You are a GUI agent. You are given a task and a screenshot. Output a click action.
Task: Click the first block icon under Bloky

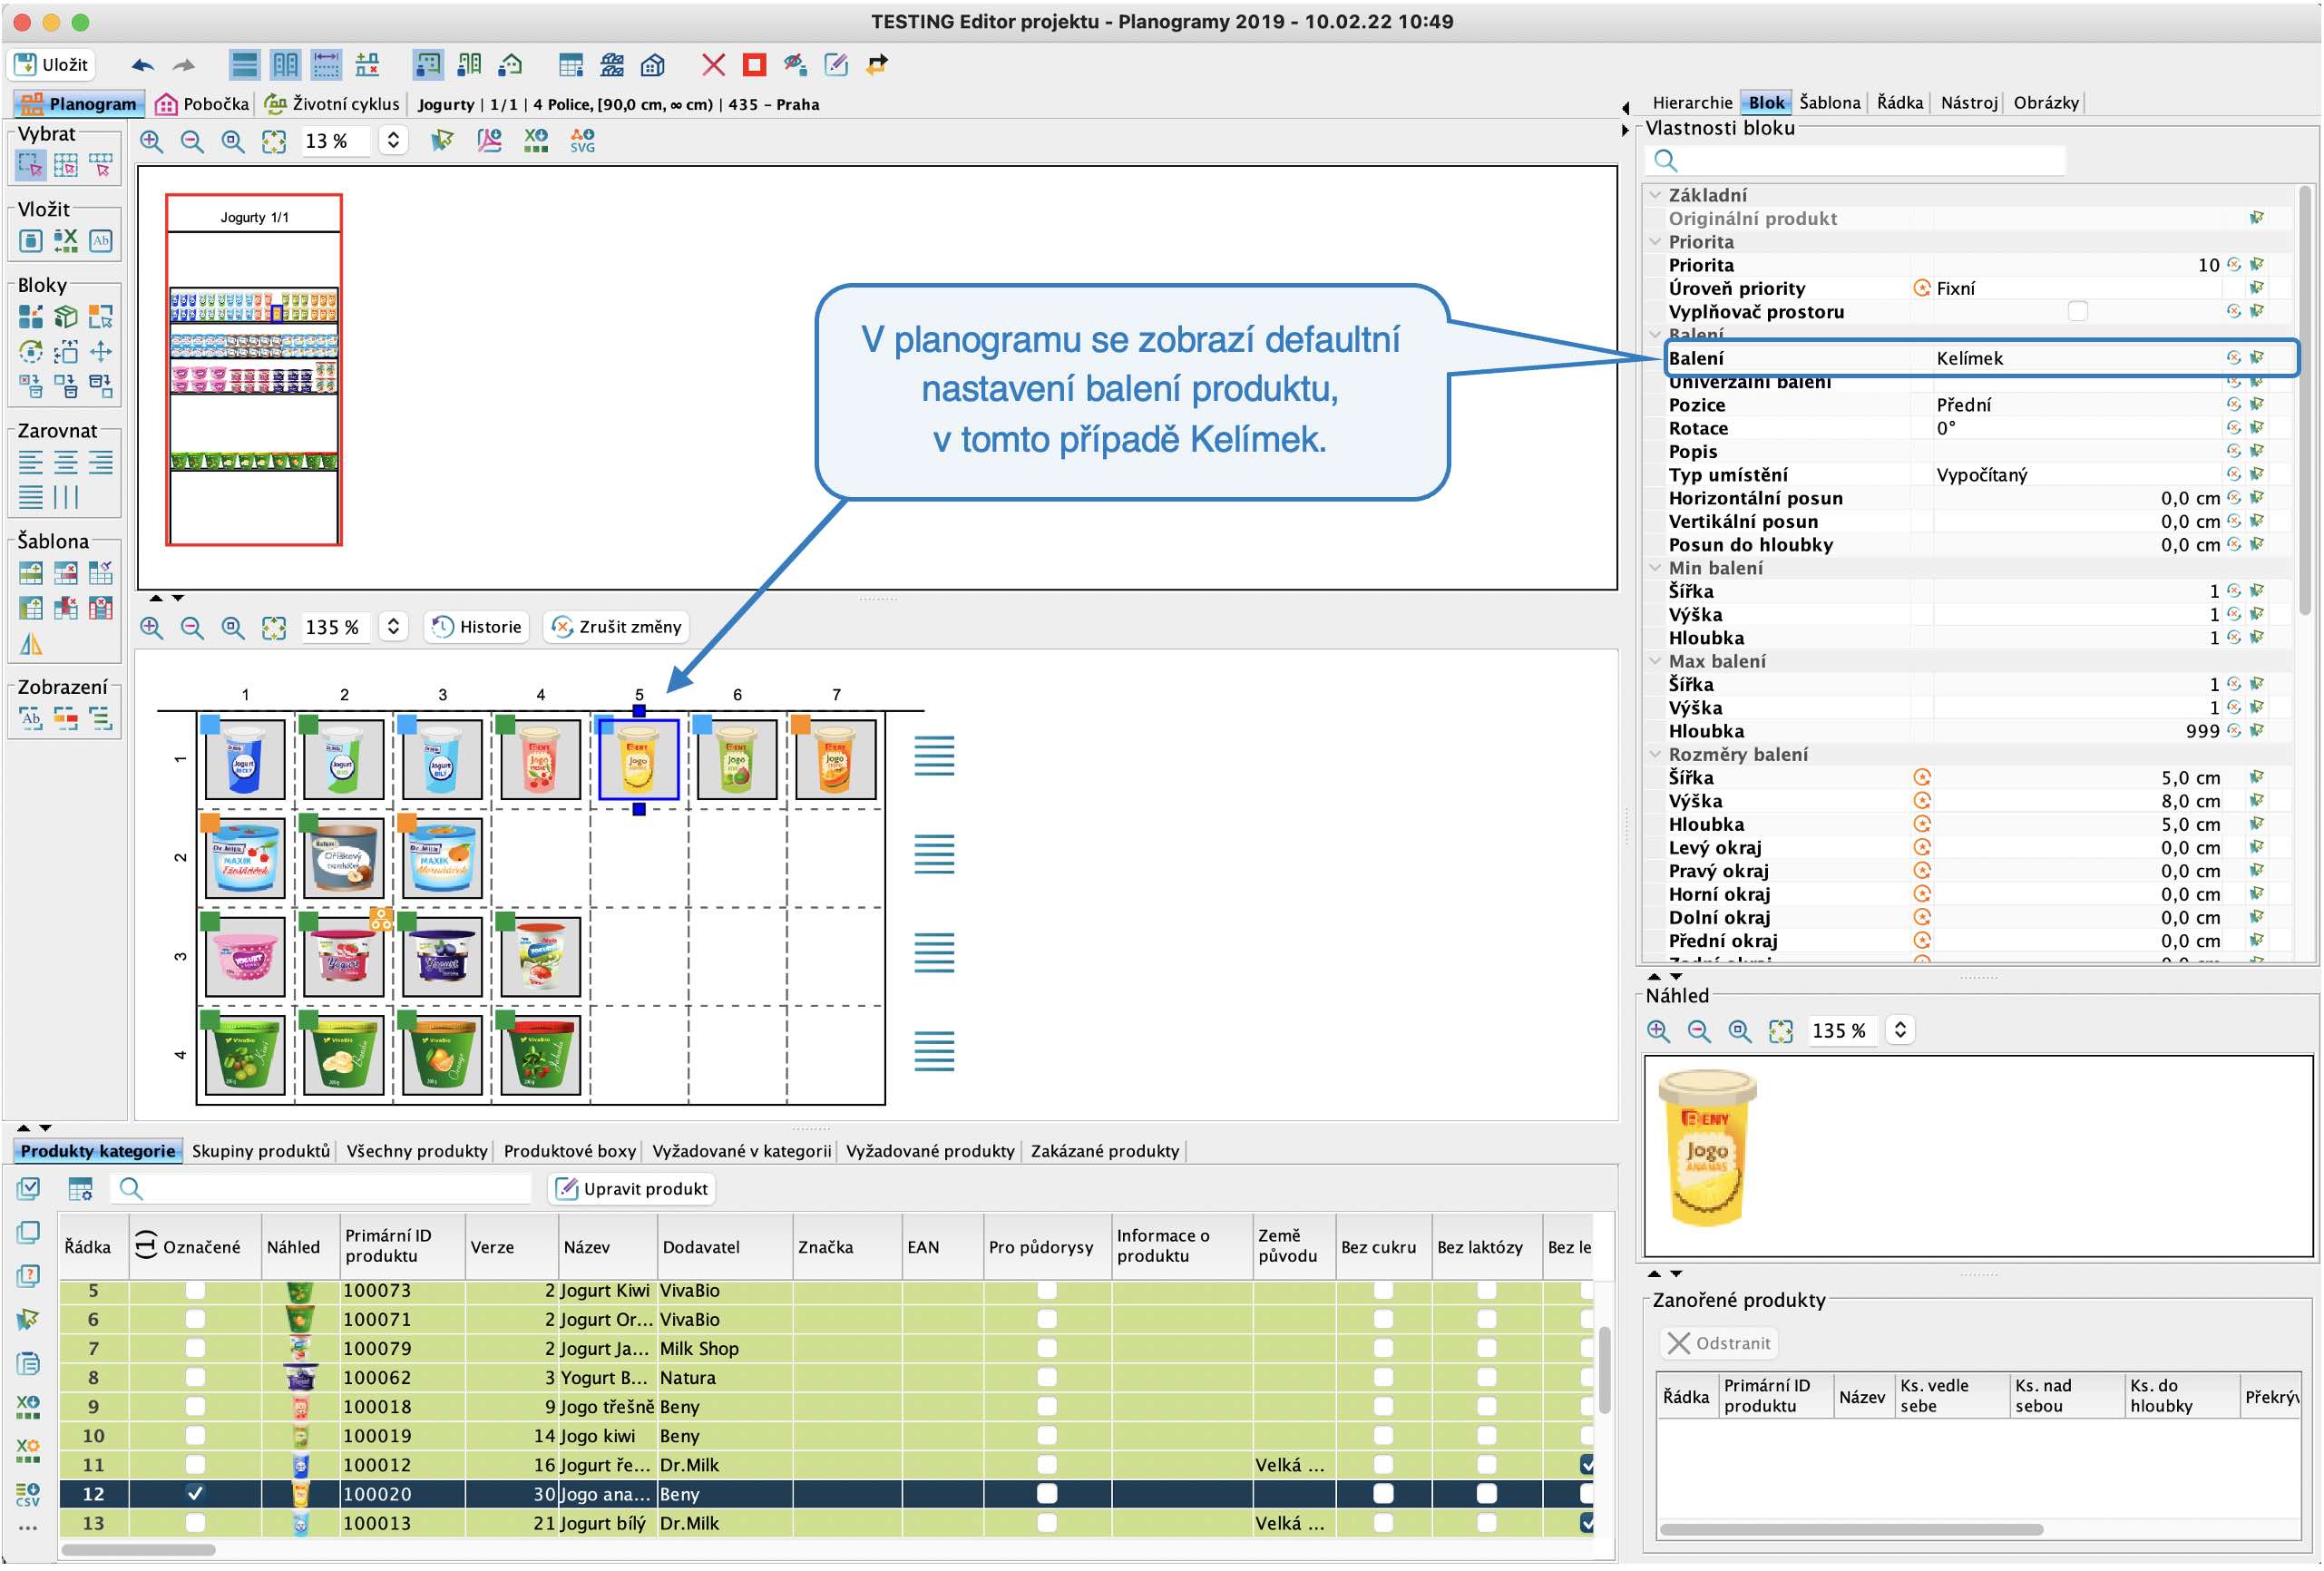pyautogui.click(x=30, y=317)
